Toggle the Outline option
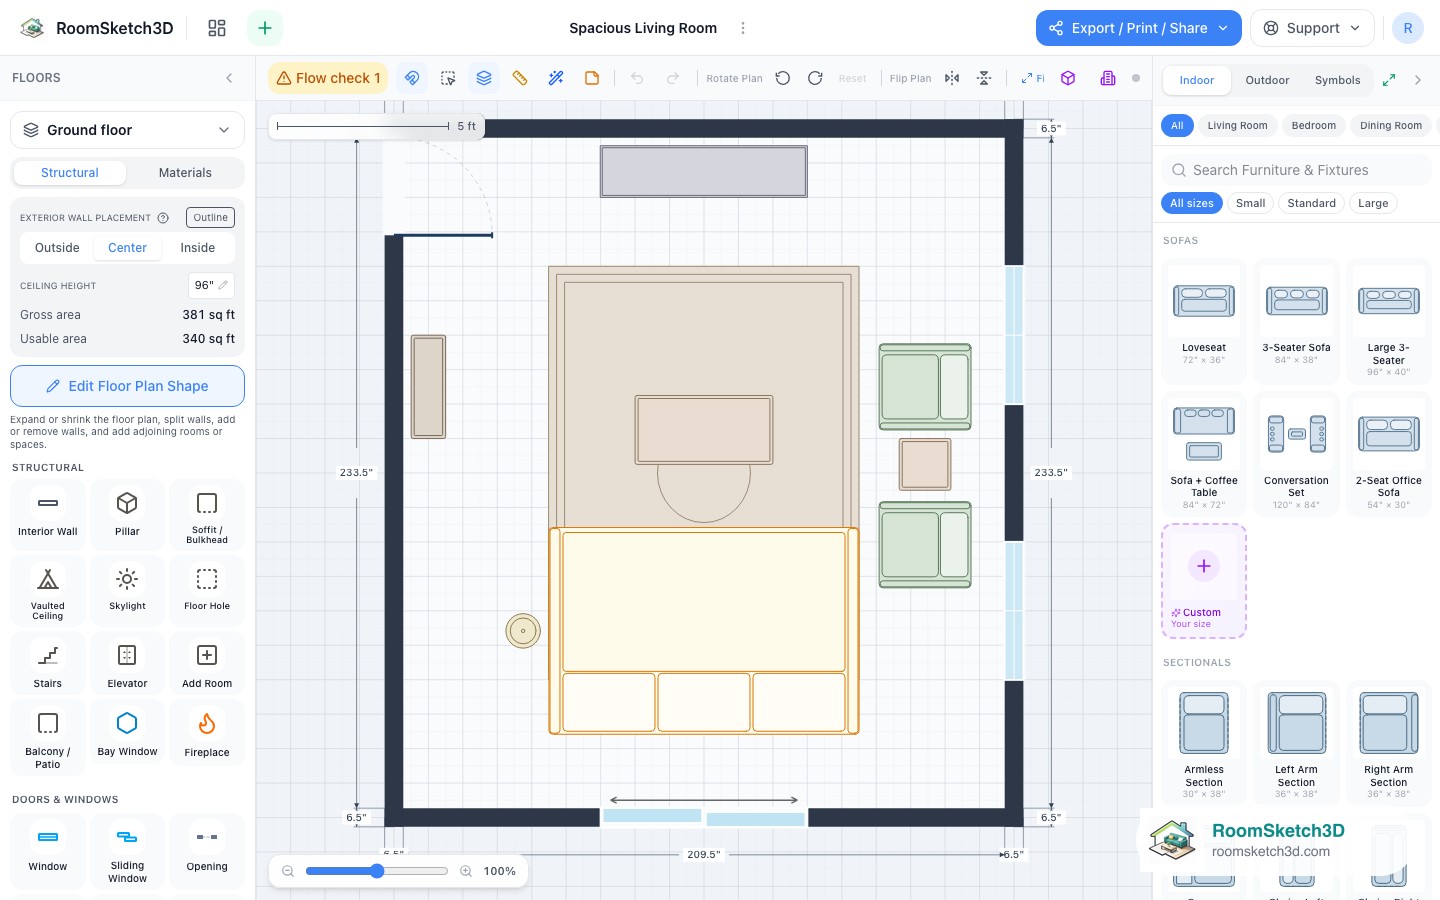Image resolution: width=1440 pixels, height=900 pixels. pyautogui.click(x=210, y=217)
